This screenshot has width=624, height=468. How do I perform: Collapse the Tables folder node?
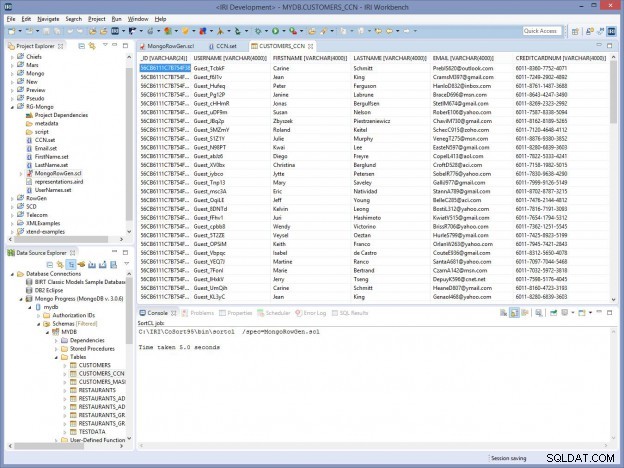56,357
